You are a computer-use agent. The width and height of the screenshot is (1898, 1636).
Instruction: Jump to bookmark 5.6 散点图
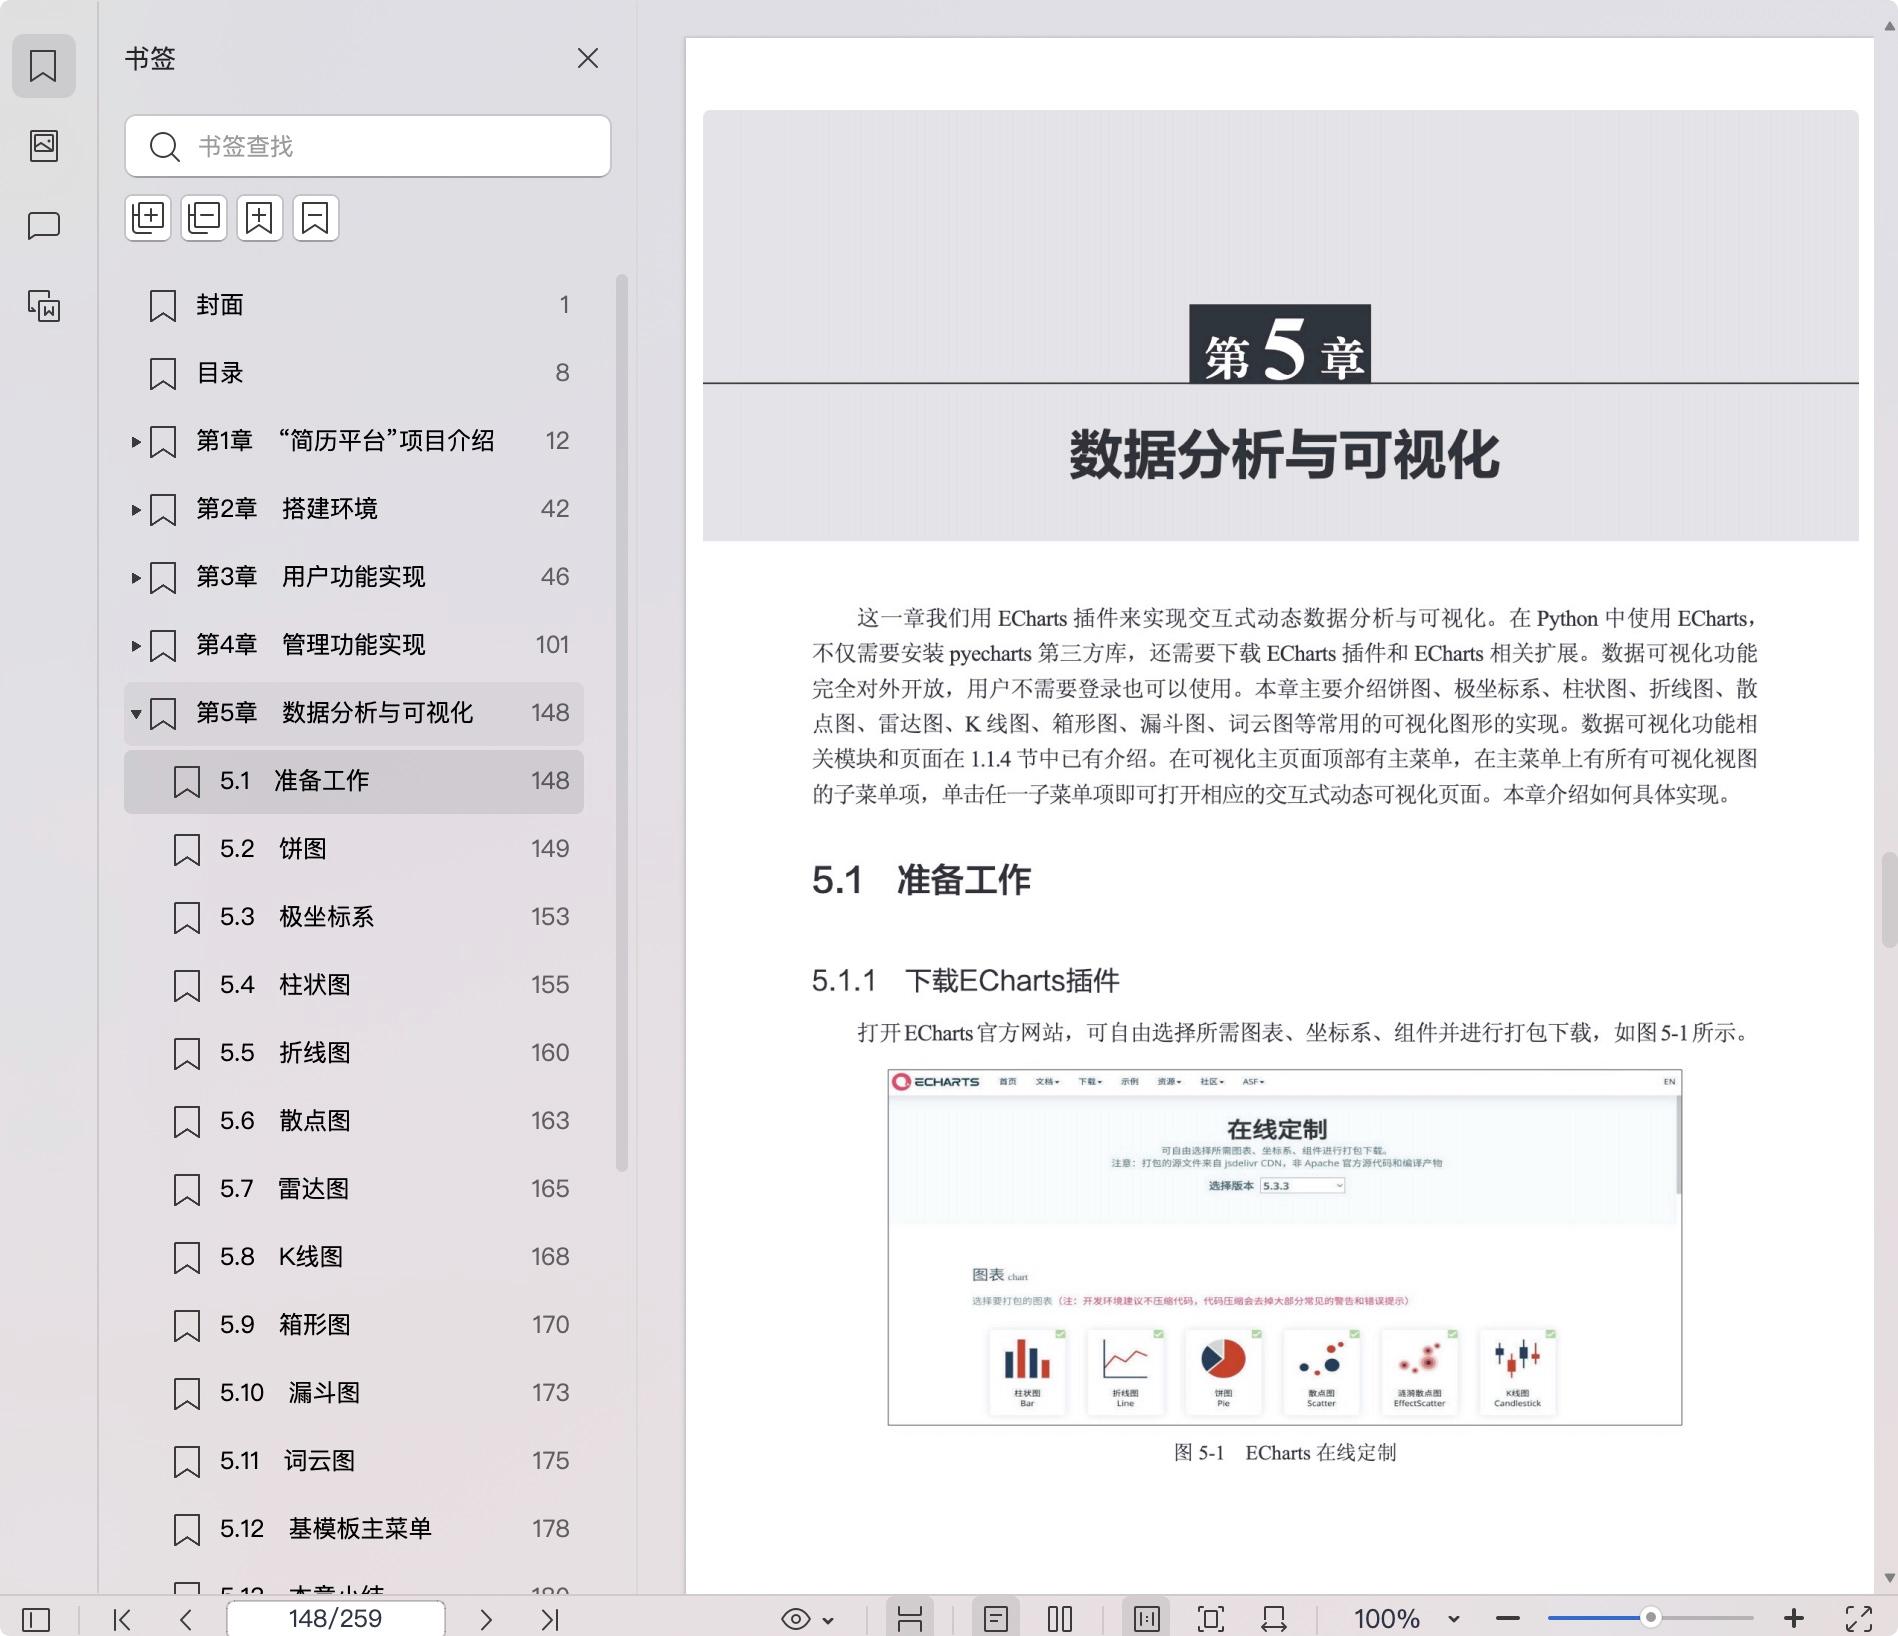(x=354, y=1121)
